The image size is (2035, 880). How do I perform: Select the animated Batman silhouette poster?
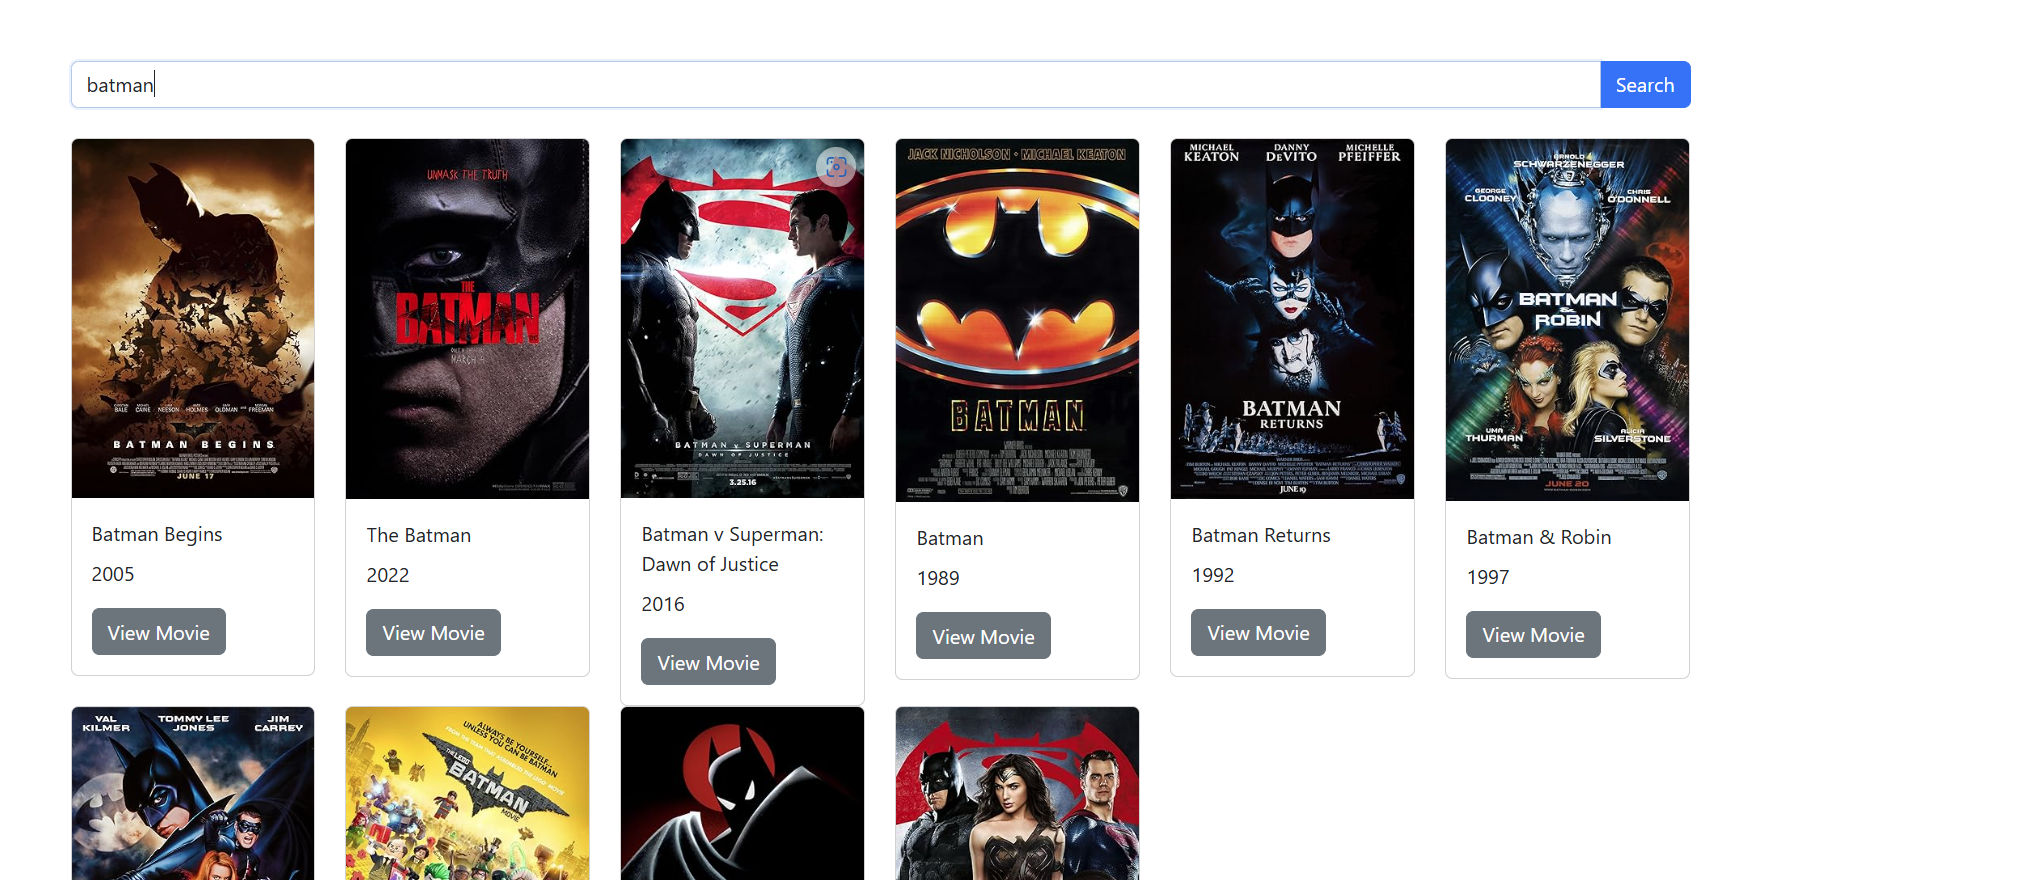click(x=742, y=793)
